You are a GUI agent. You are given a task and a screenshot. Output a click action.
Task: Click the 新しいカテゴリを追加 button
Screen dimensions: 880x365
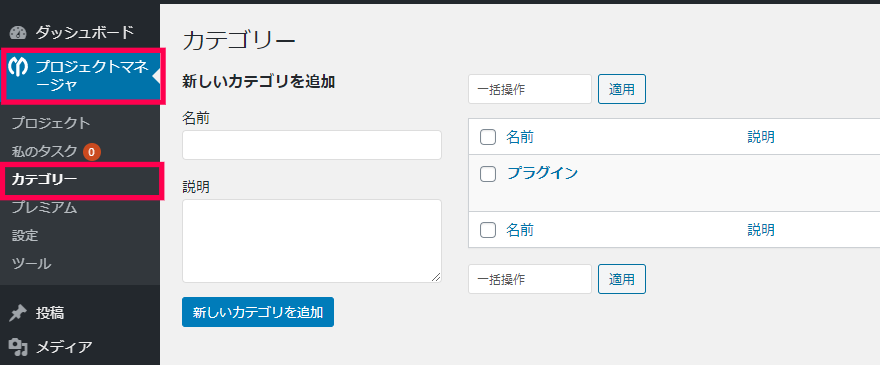[x=258, y=312]
